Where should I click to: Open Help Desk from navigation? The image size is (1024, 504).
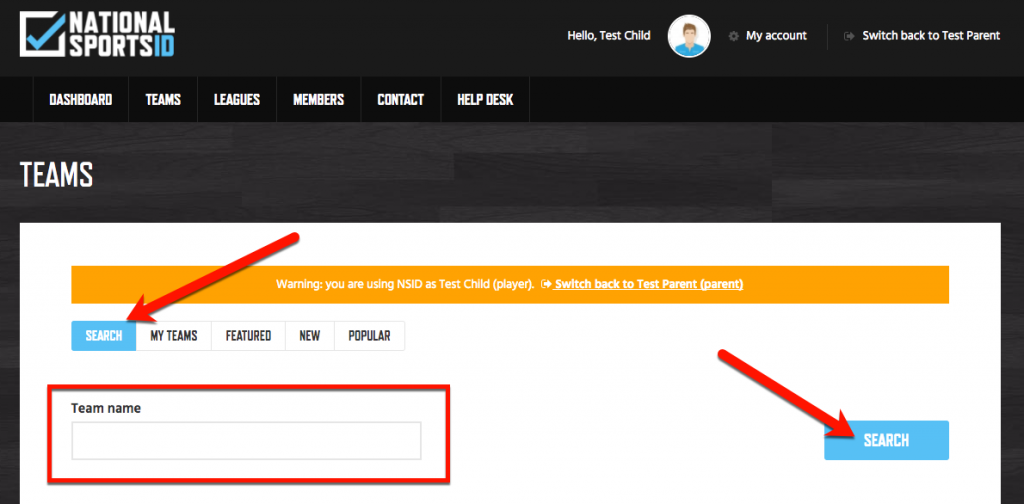pos(485,99)
